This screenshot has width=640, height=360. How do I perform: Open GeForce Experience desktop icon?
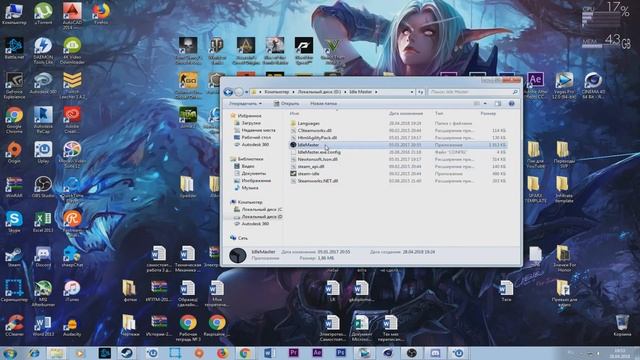point(14,85)
